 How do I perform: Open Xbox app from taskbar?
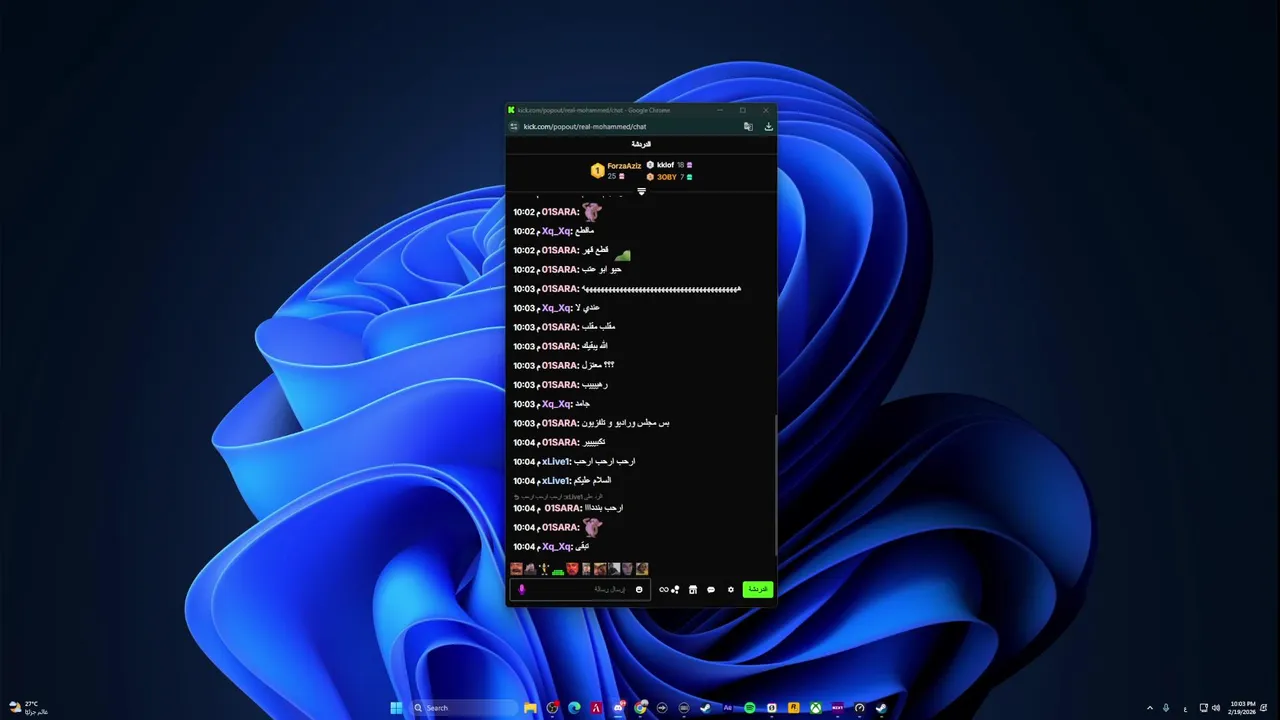pos(816,708)
